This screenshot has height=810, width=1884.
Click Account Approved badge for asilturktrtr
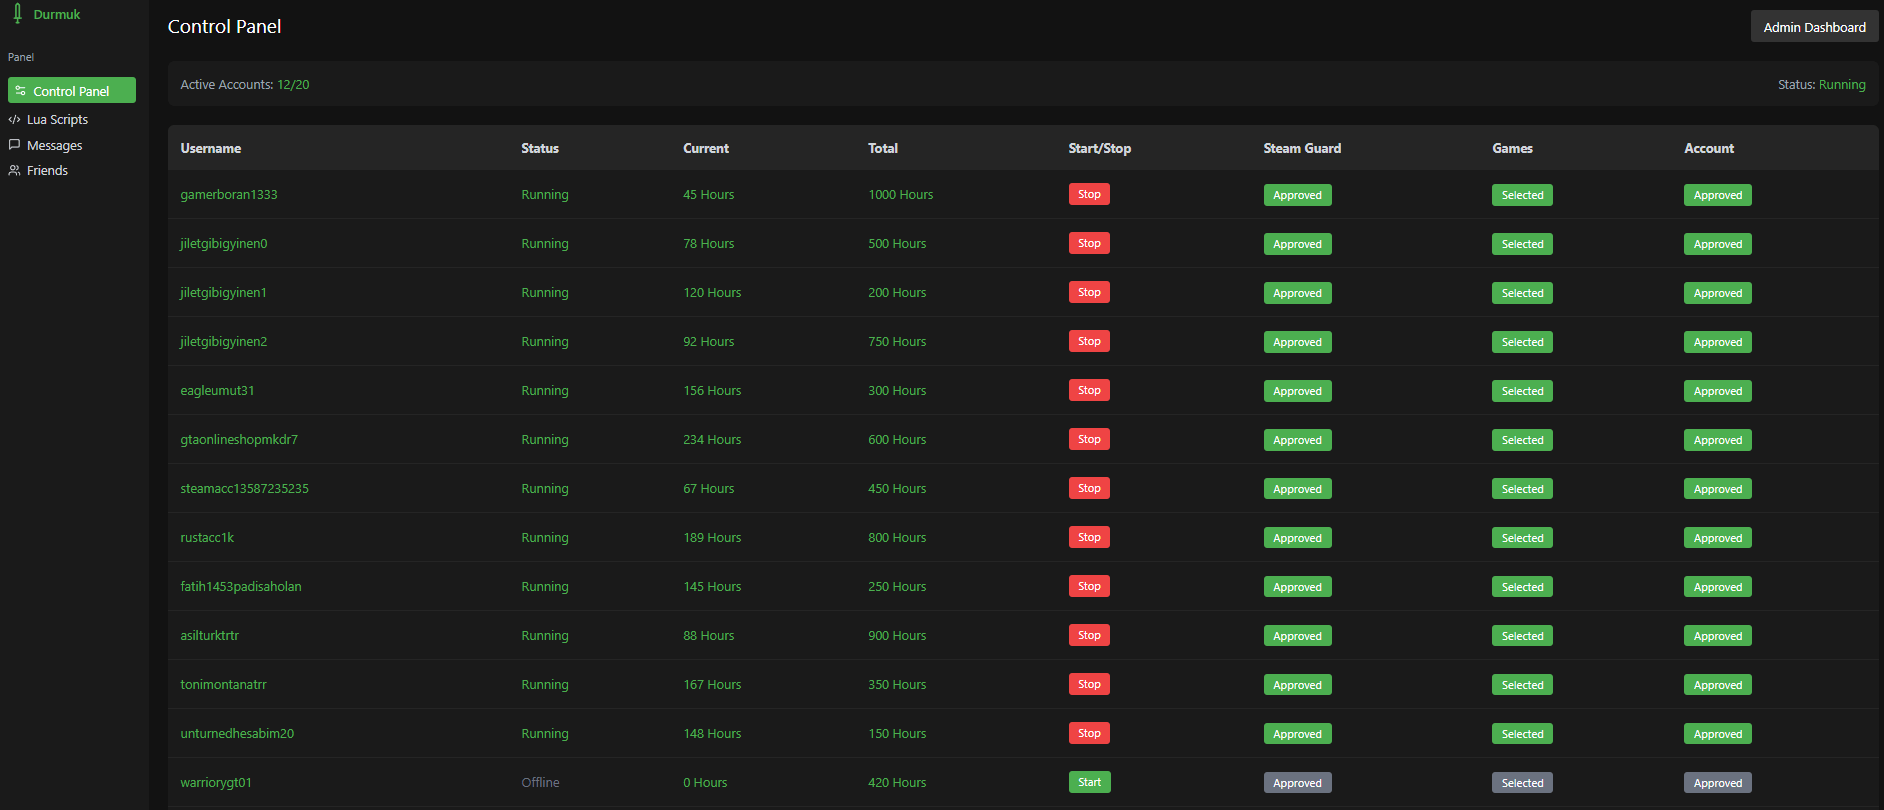[1718, 636]
